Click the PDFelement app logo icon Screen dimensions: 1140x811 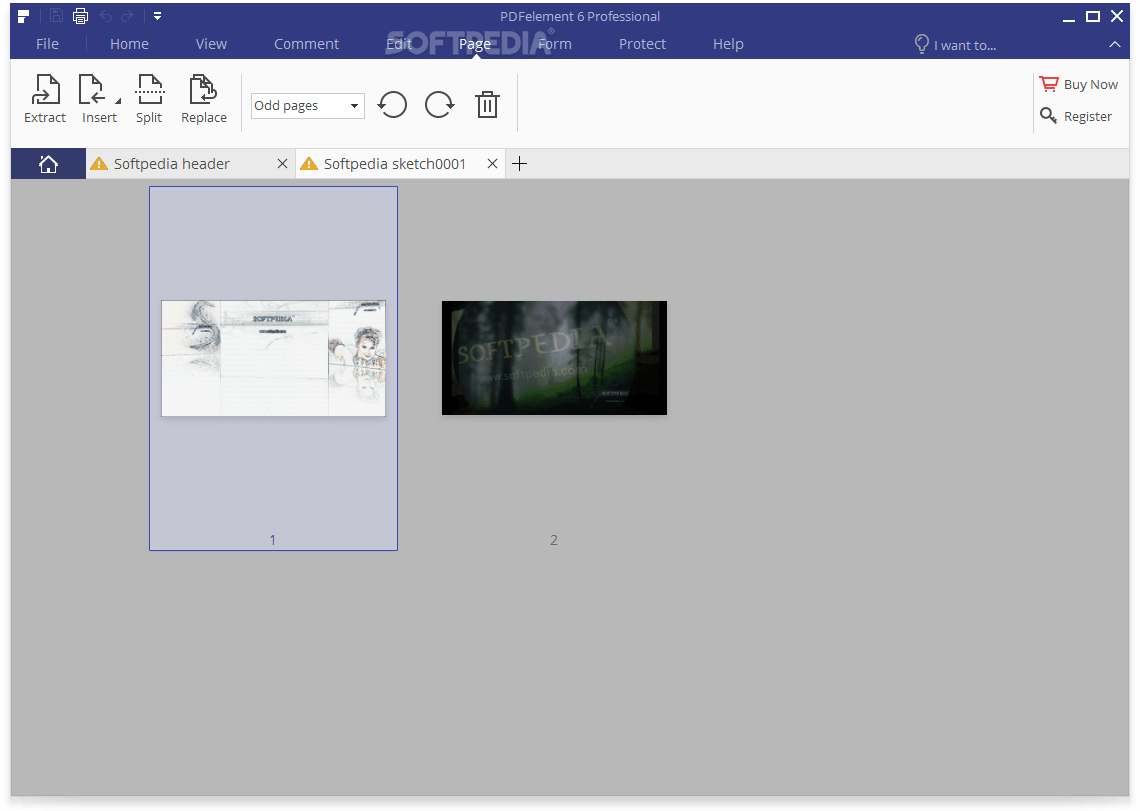(x=23, y=16)
